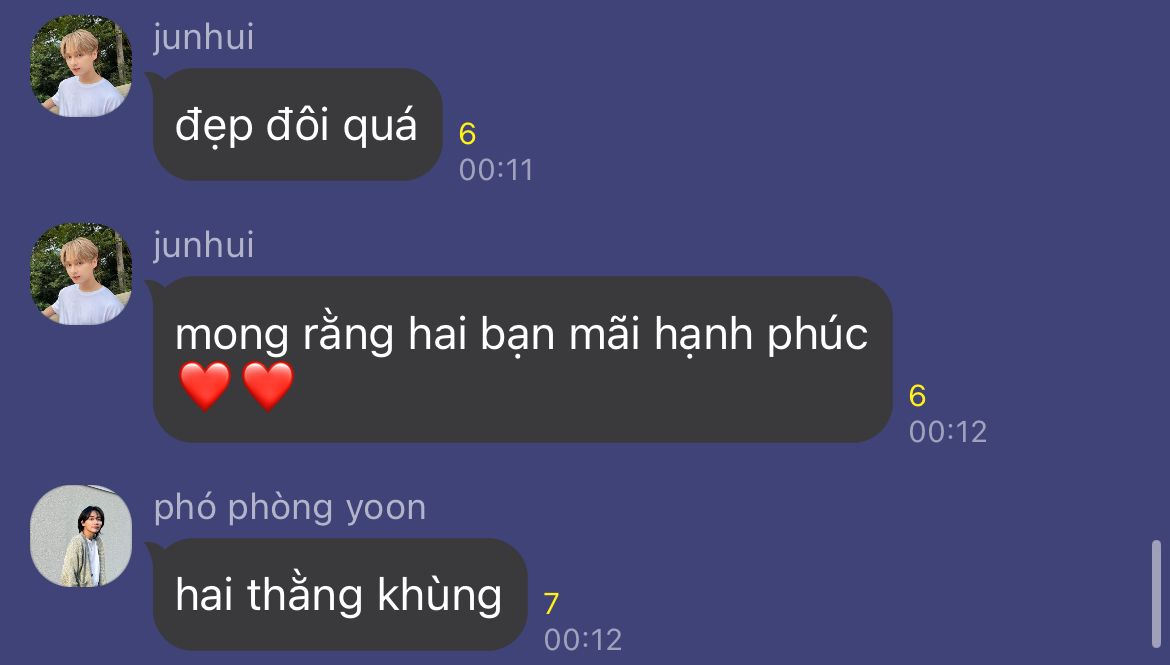Open junhui's avatar beside the "mong rằng" message
This screenshot has width=1170, height=665.
[81, 274]
